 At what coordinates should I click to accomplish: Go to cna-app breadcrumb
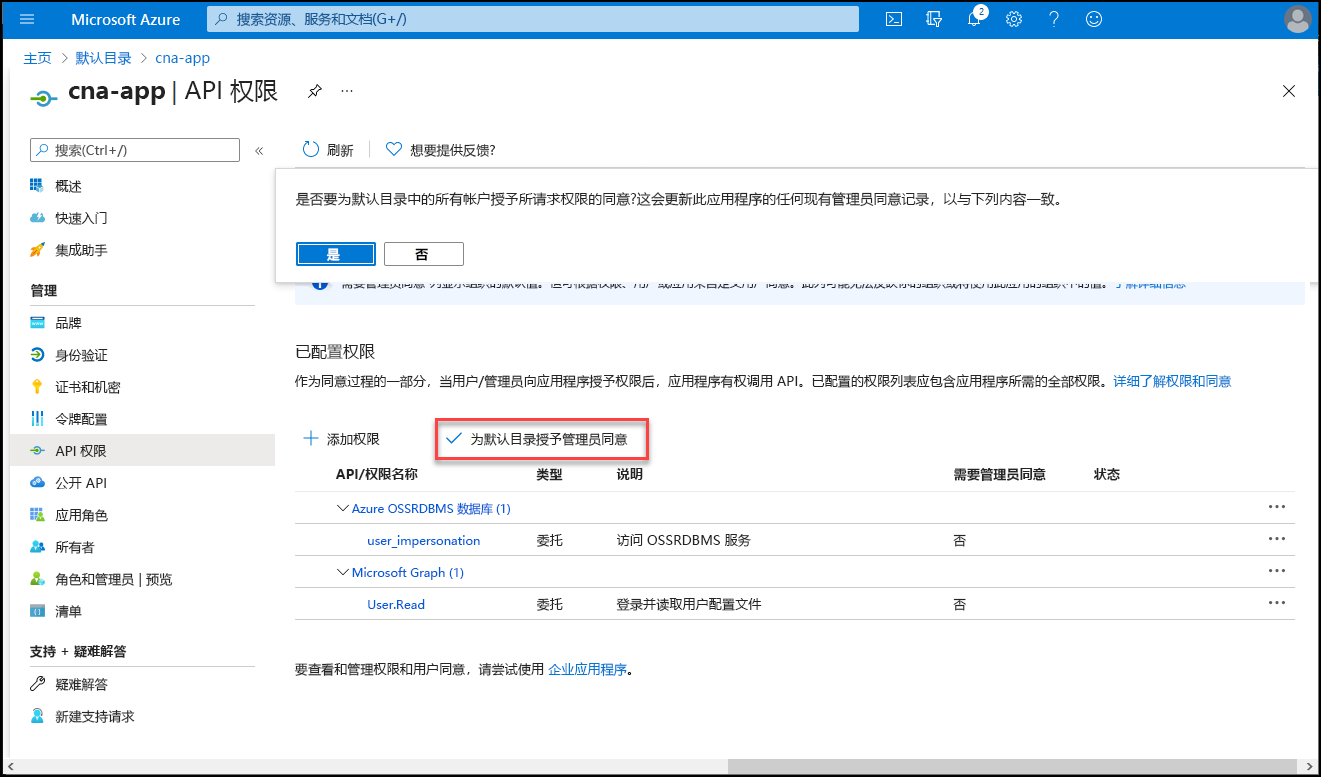tap(182, 58)
